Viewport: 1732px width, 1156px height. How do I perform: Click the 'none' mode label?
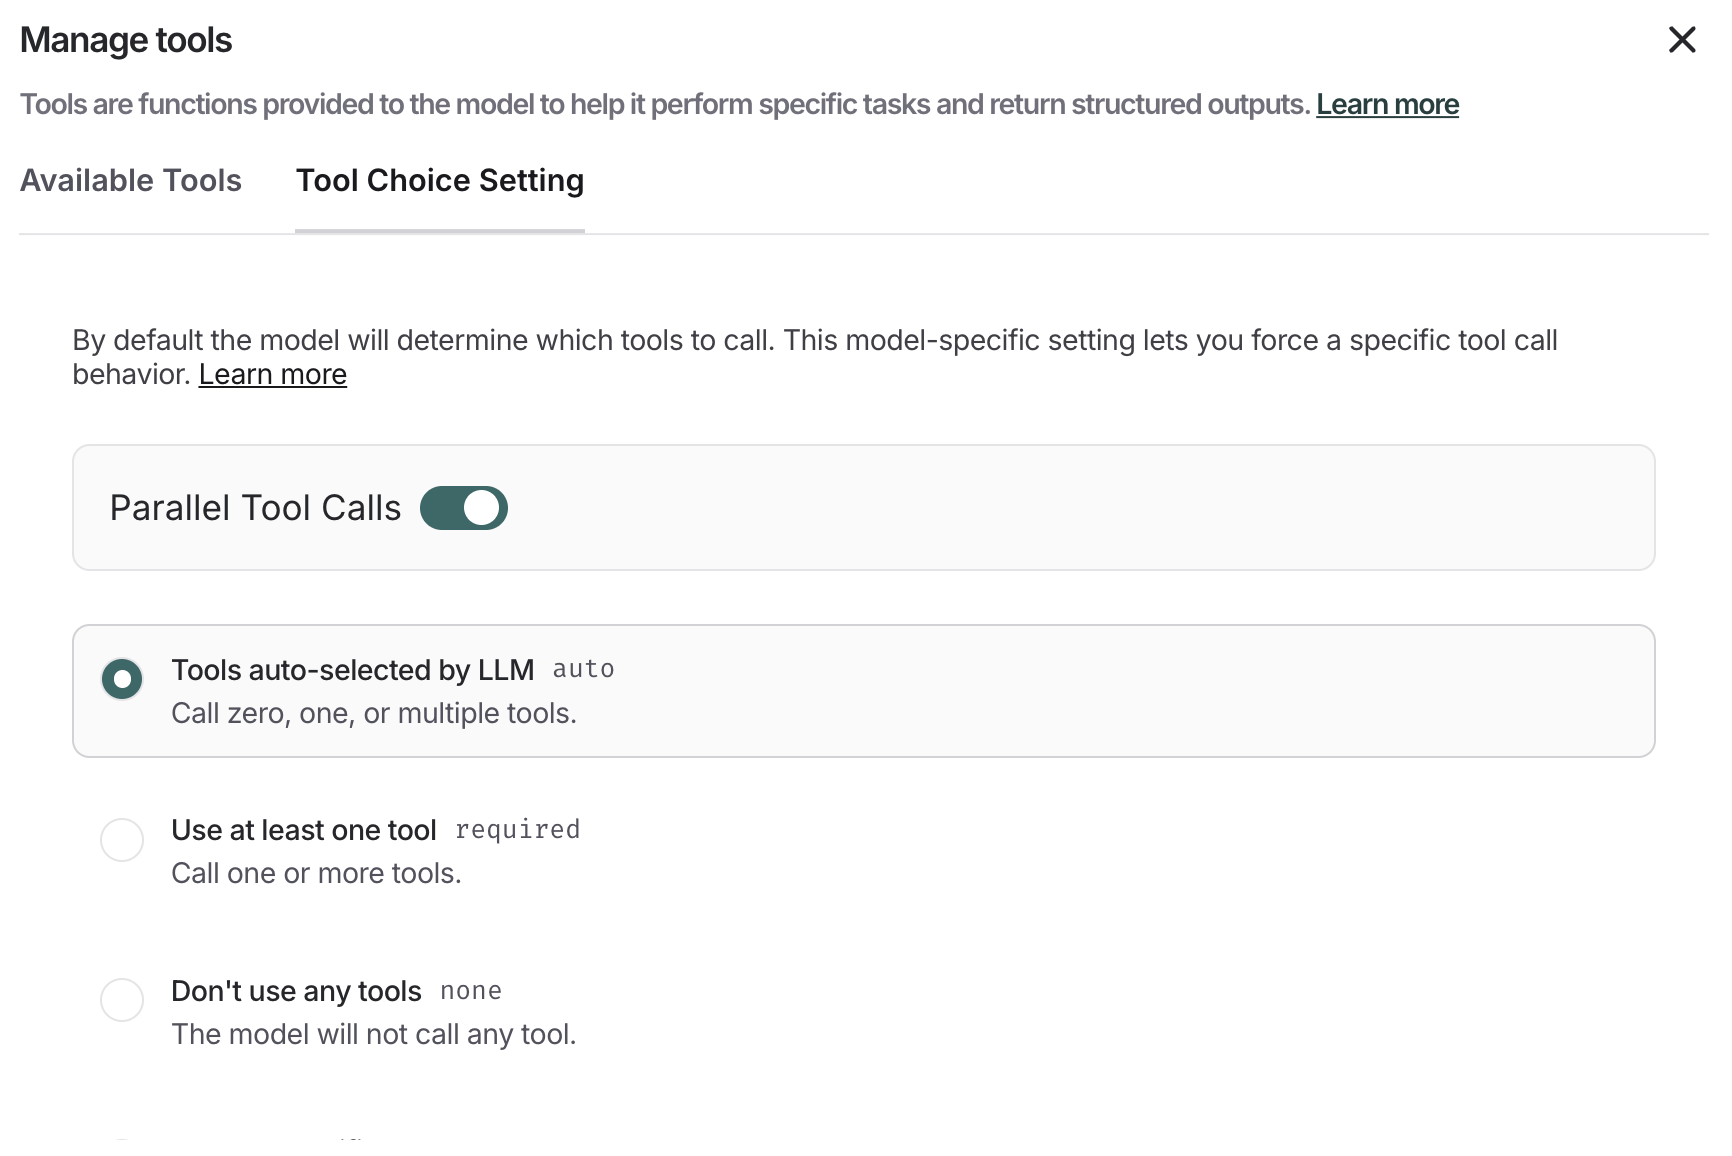(x=470, y=990)
